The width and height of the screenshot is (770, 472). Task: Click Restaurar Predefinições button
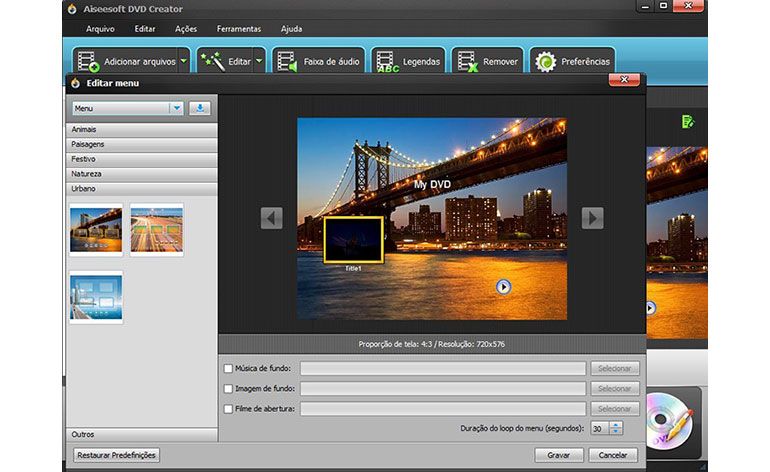116,455
